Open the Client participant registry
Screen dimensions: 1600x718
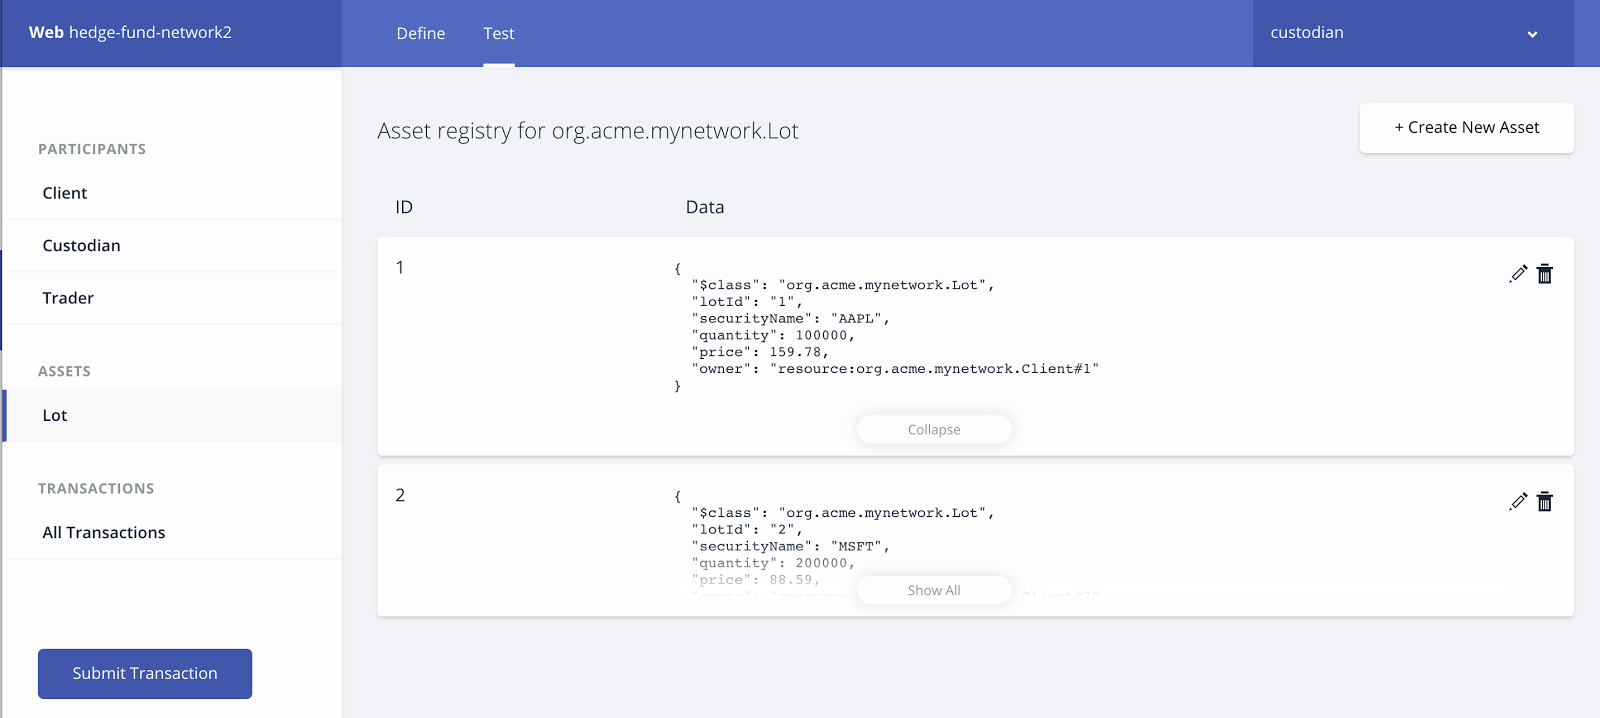tap(65, 193)
